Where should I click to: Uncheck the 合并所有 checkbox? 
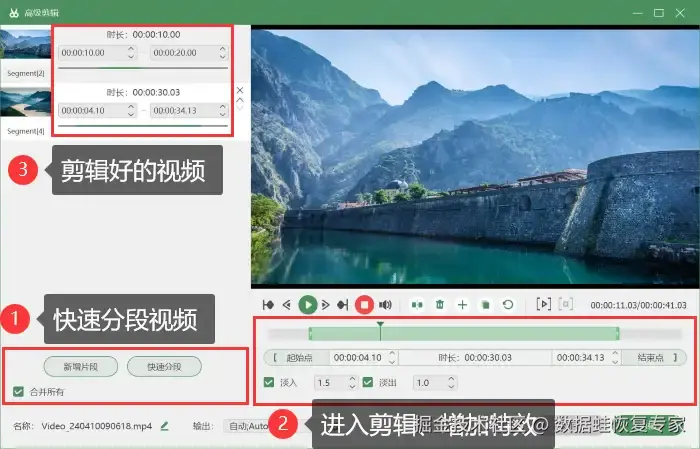18,392
